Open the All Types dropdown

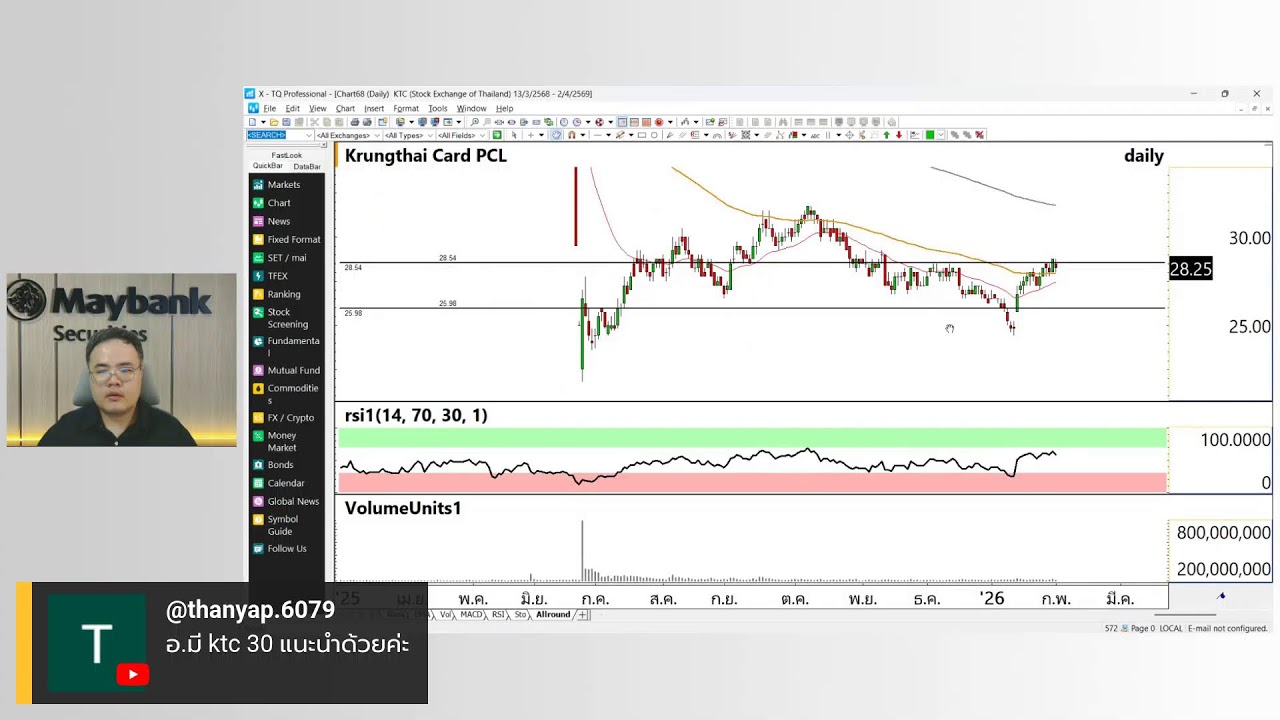409,135
